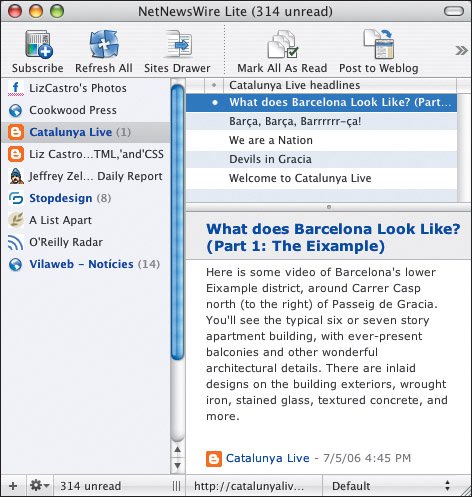Expand toolbar overflow double-chevron
472x497 pixels.
click(x=462, y=51)
